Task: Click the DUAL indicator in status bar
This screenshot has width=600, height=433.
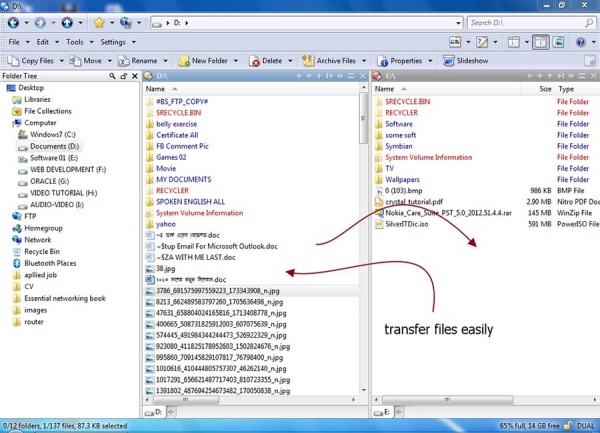Action: pyautogui.click(x=585, y=426)
